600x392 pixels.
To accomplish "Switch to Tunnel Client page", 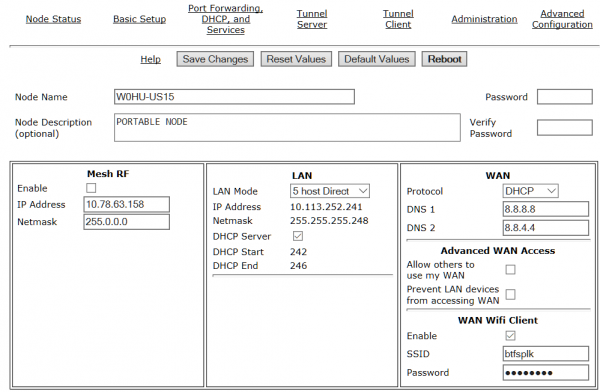I will (398, 19).
